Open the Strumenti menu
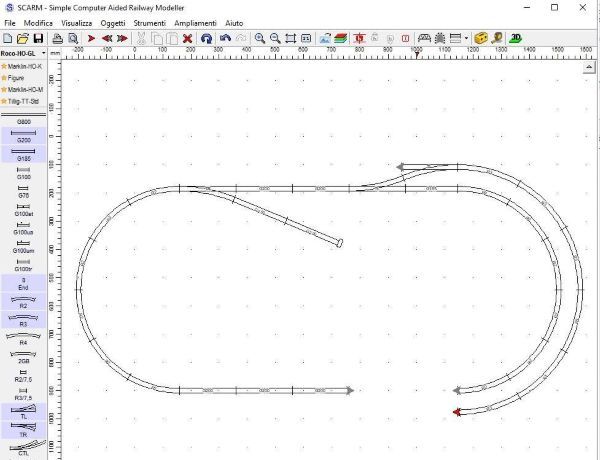 (x=150, y=22)
